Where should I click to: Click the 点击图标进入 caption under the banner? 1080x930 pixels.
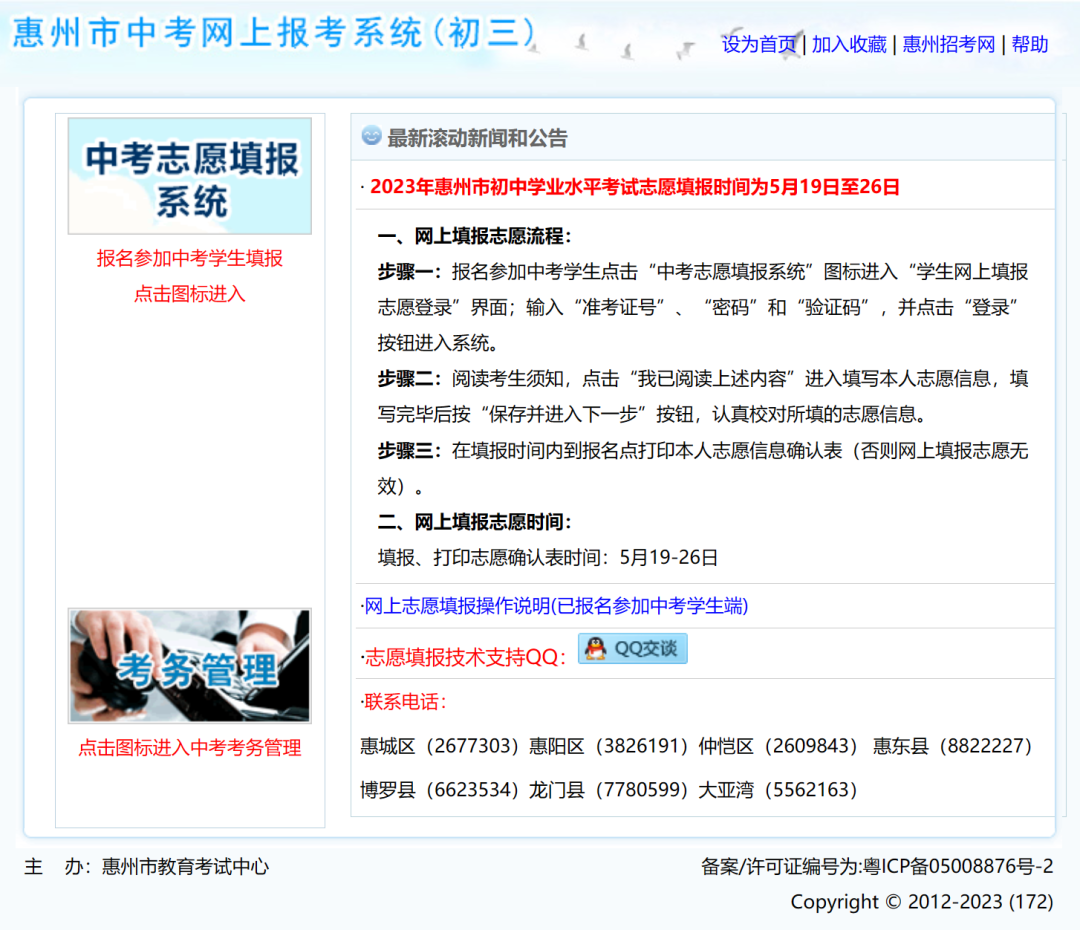click(189, 294)
